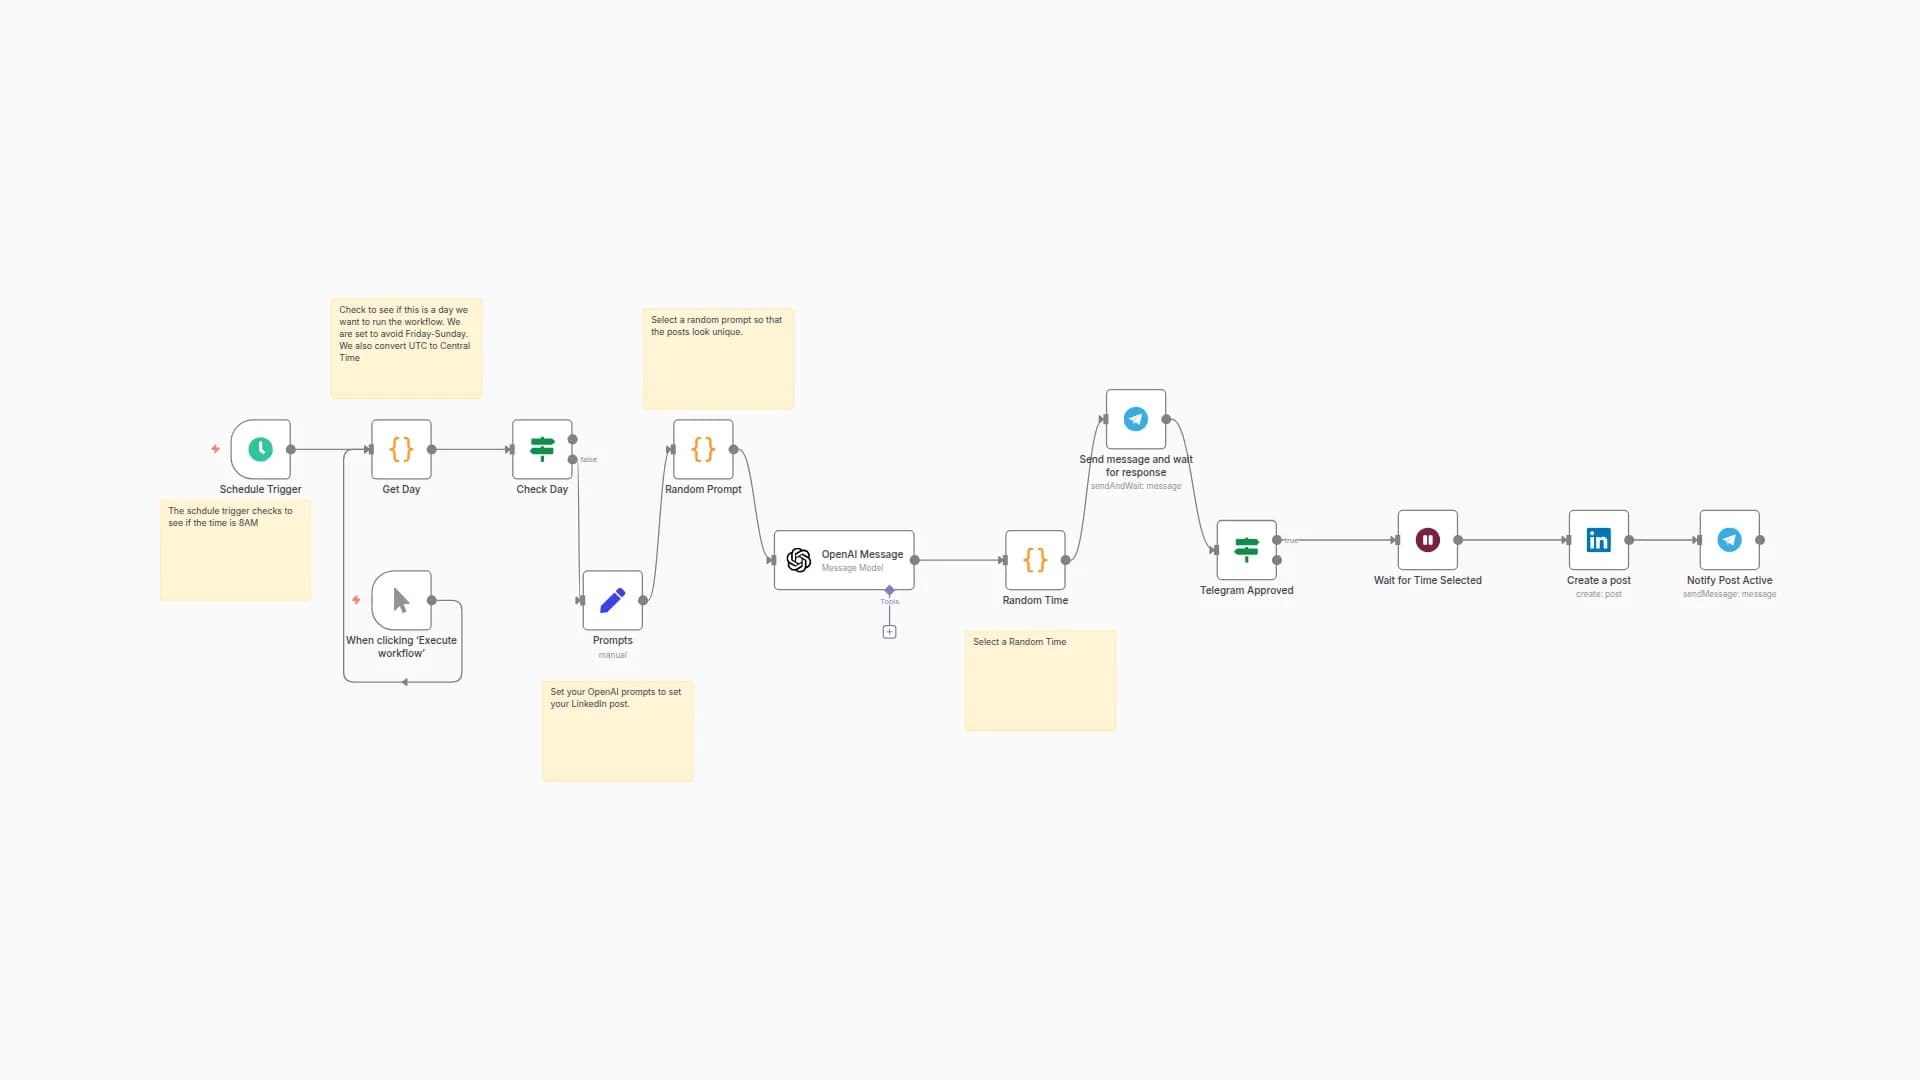The height and width of the screenshot is (1080, 1920).
Task: Click the Tools diamond connector below OpenAI Message
Action: 889,589
